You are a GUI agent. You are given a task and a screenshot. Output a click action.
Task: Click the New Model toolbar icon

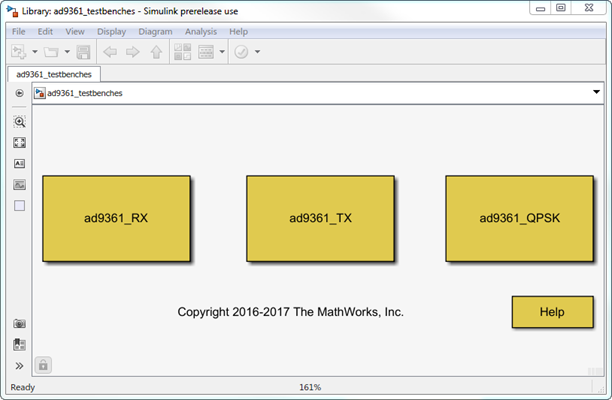click(18, 52)
